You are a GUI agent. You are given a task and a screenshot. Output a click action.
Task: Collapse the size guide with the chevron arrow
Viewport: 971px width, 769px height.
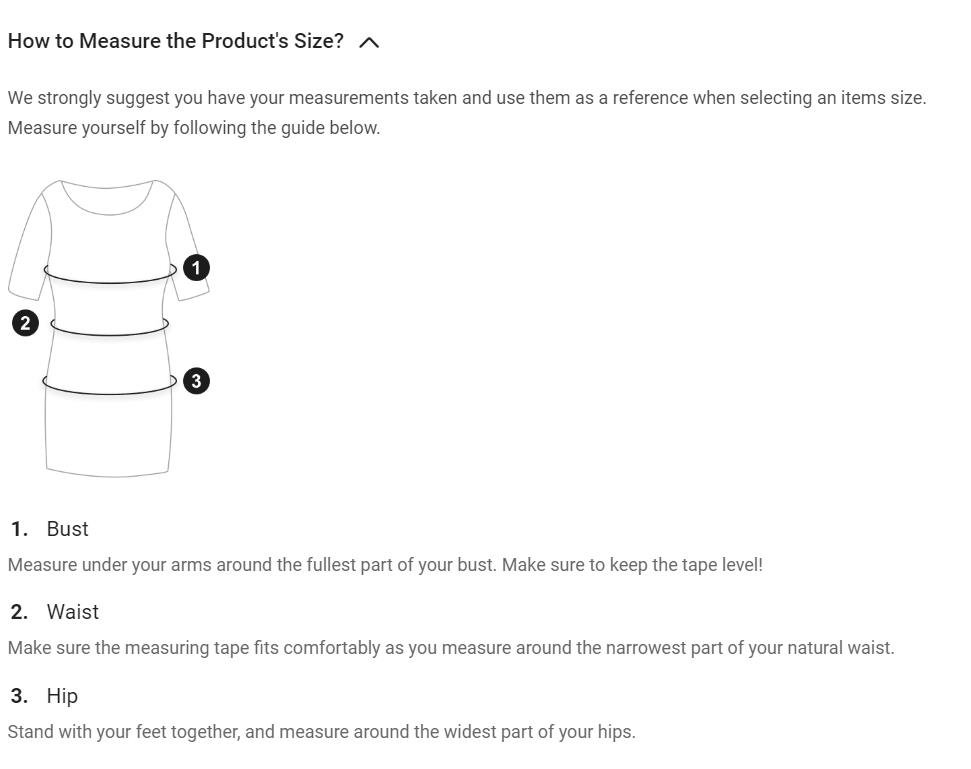(369, 42)
